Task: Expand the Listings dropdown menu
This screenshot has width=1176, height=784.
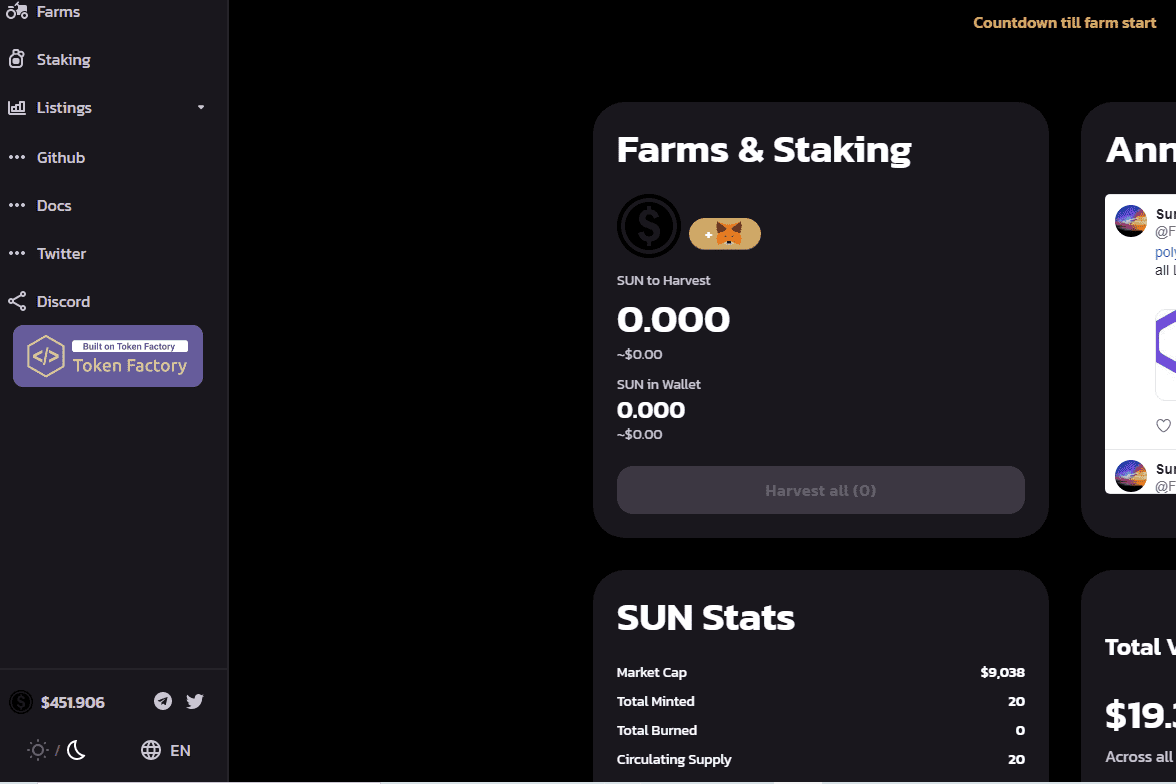Action: click(200, 107)
